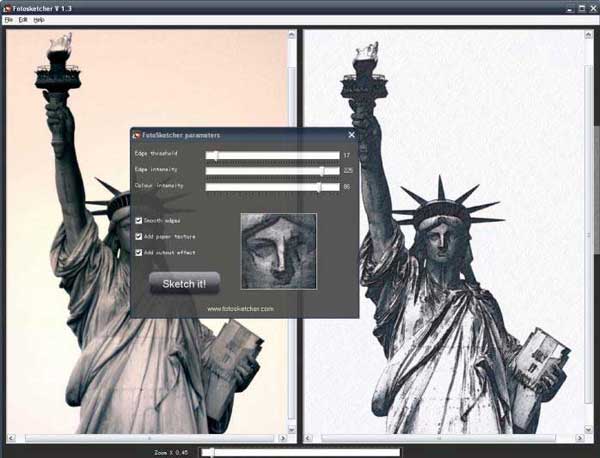Screen dimensions: 600x458
Task: Click scroll left arrow of the right image pane
Action: point(308,438)
